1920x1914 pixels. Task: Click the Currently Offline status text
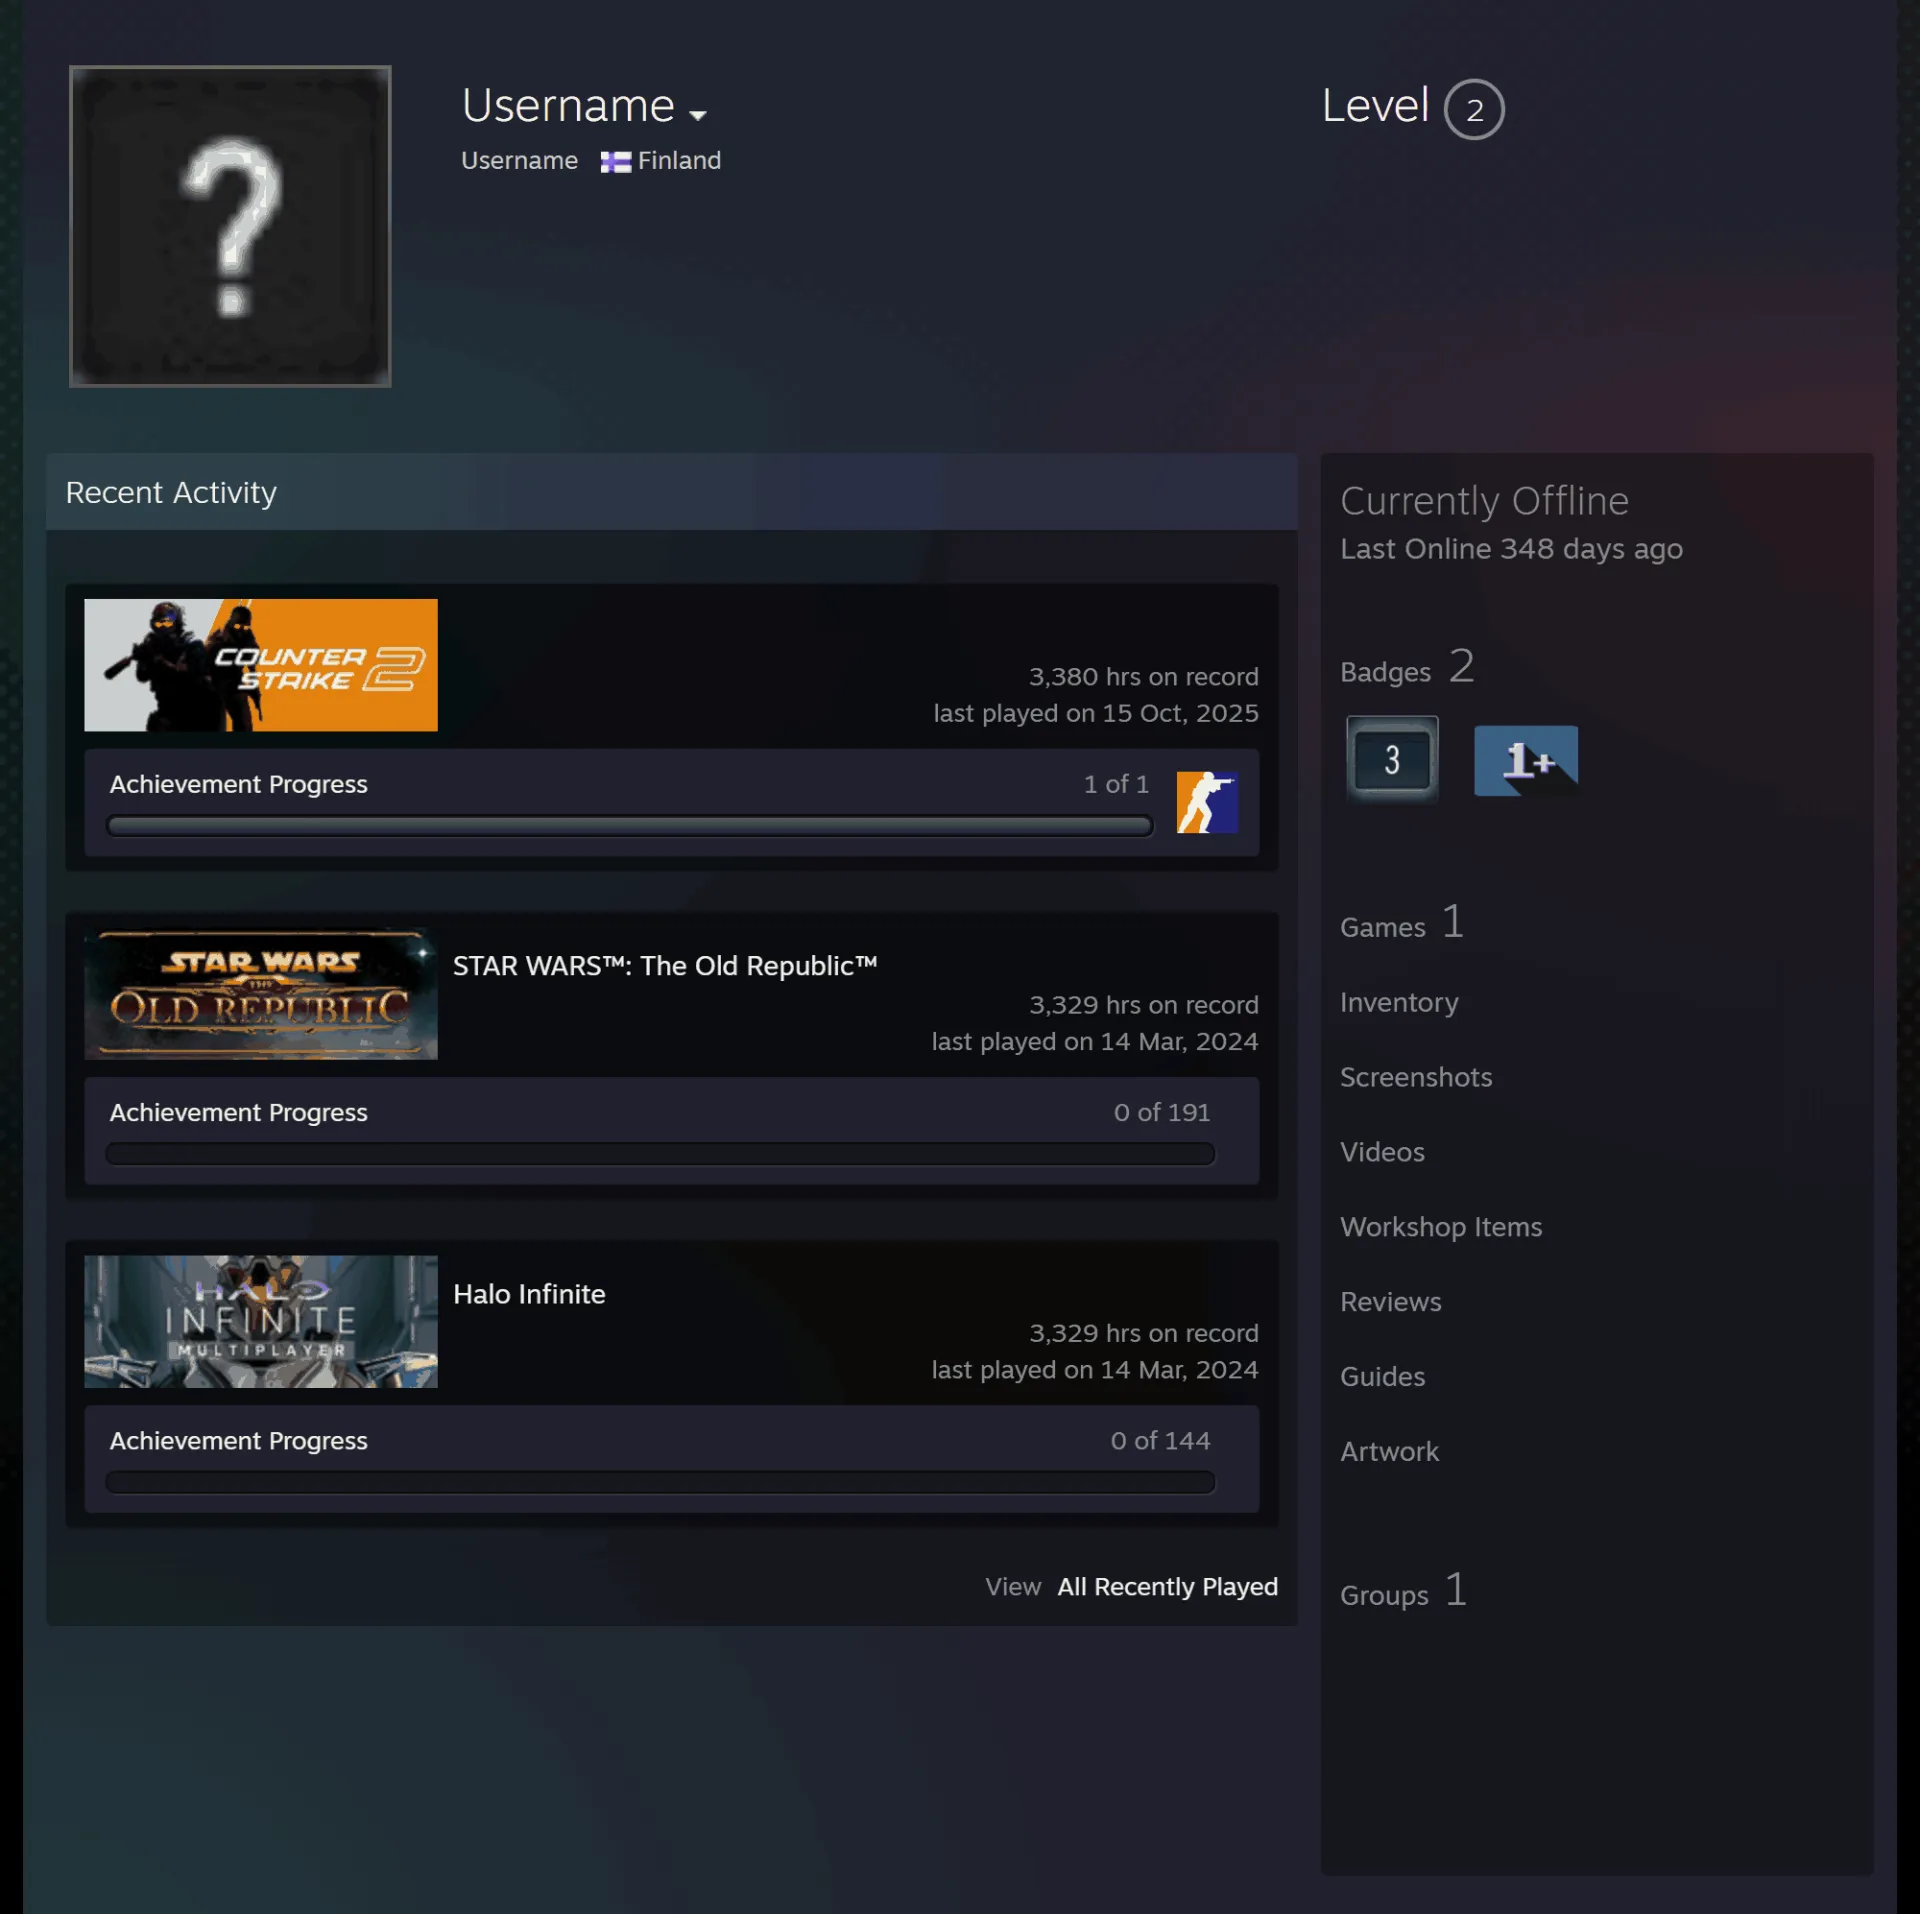click(x=1484, y=501)
